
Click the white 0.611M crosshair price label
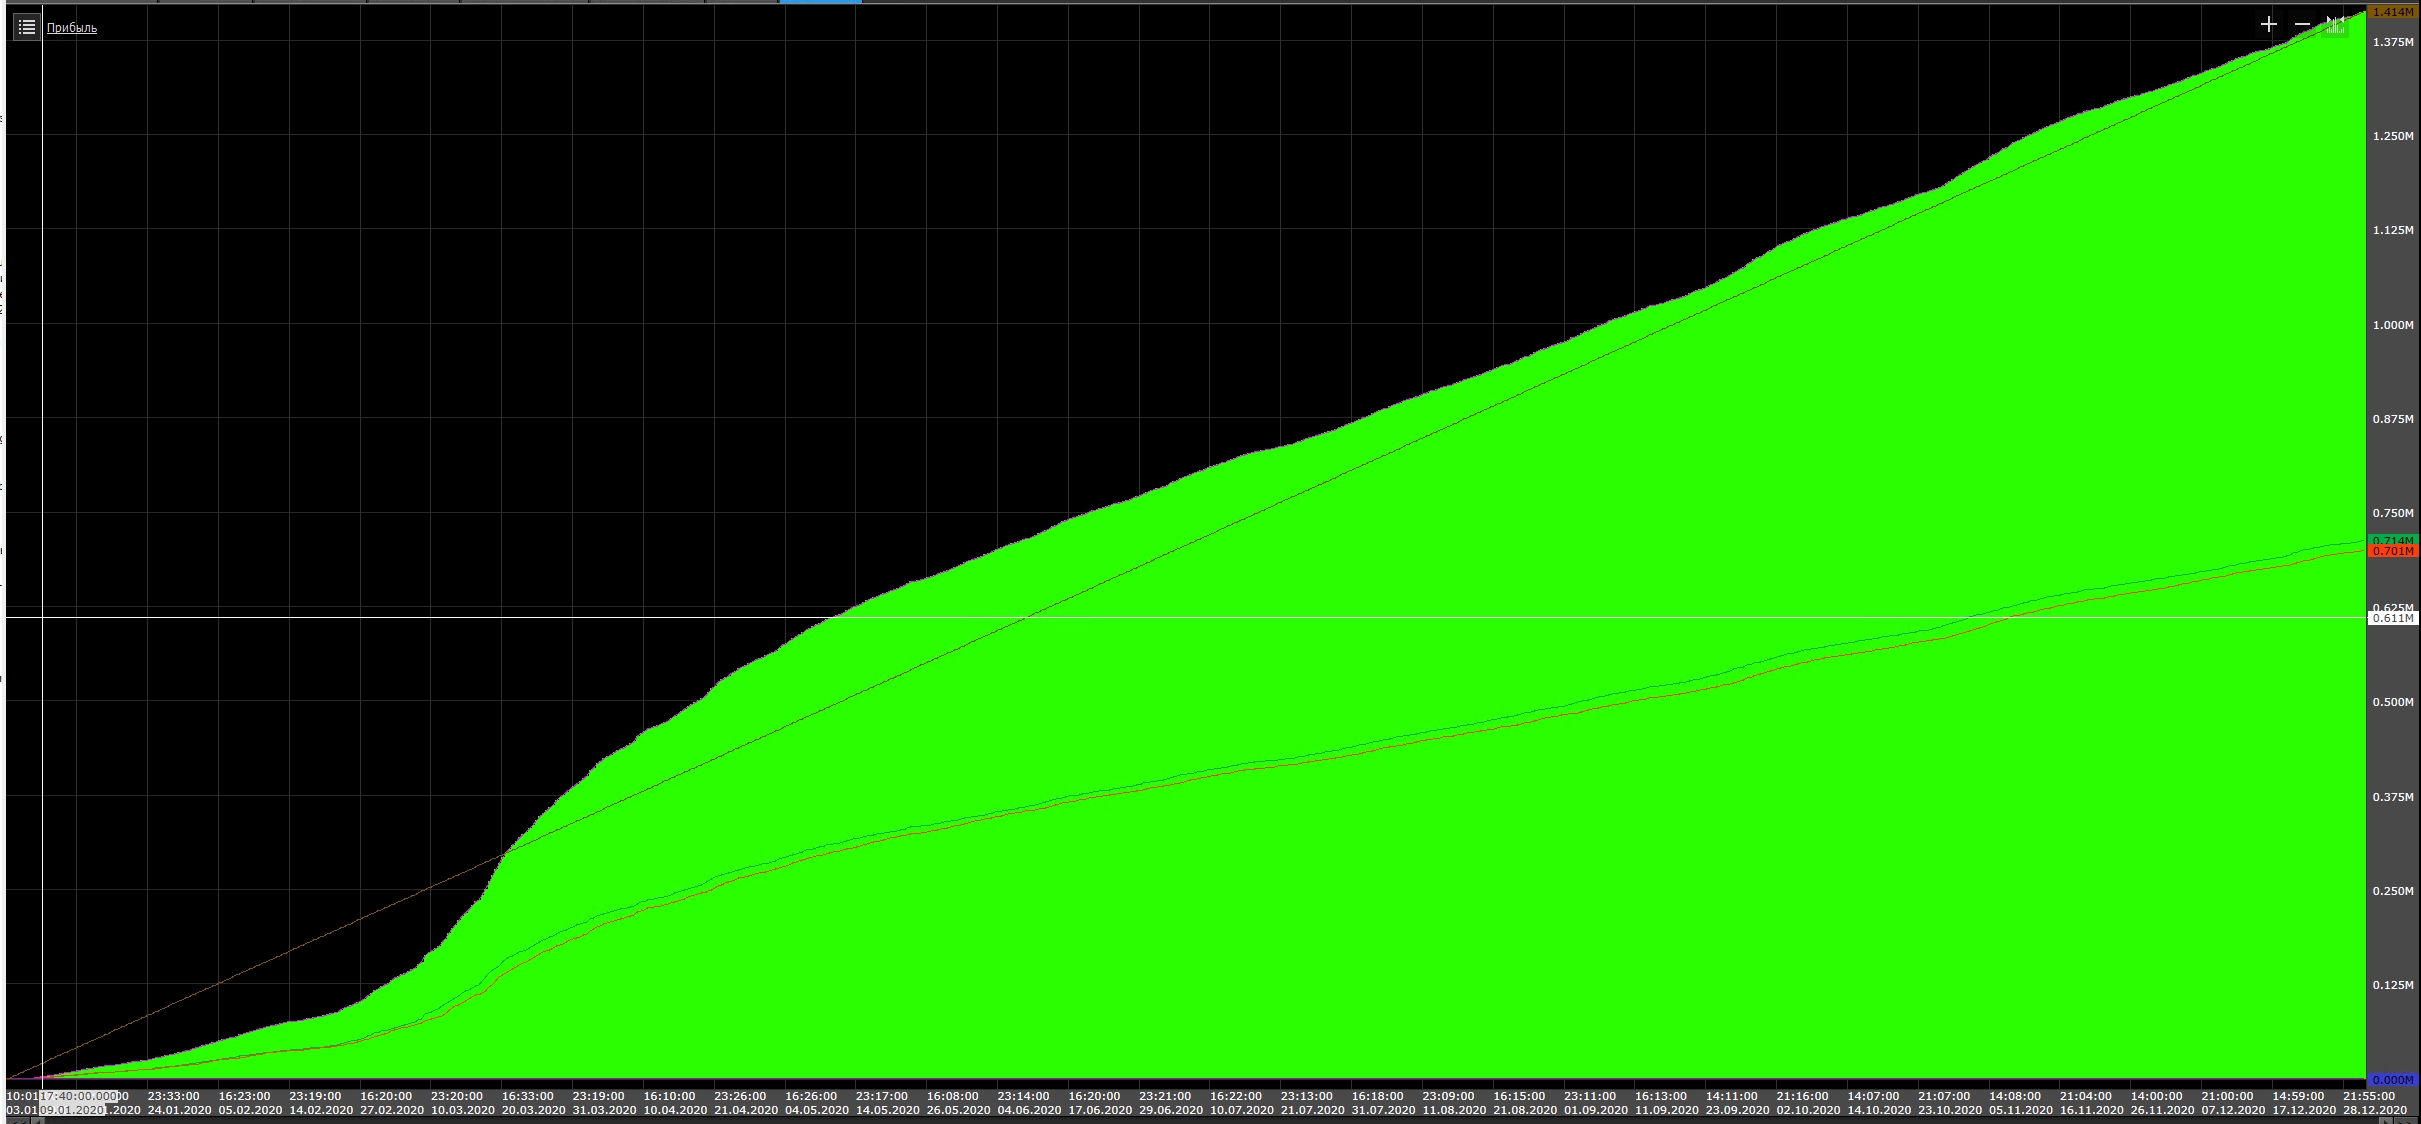pyautogui.click(x=2392, y=618)
